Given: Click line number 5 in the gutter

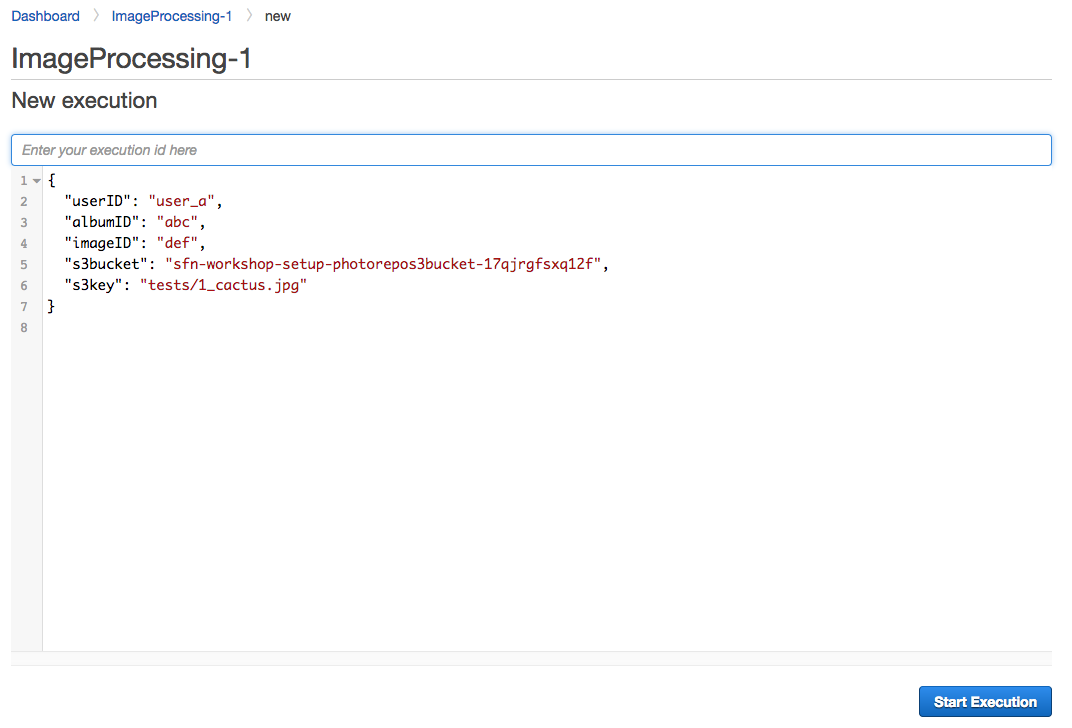Looking at the screenshot, I should 24,265.
